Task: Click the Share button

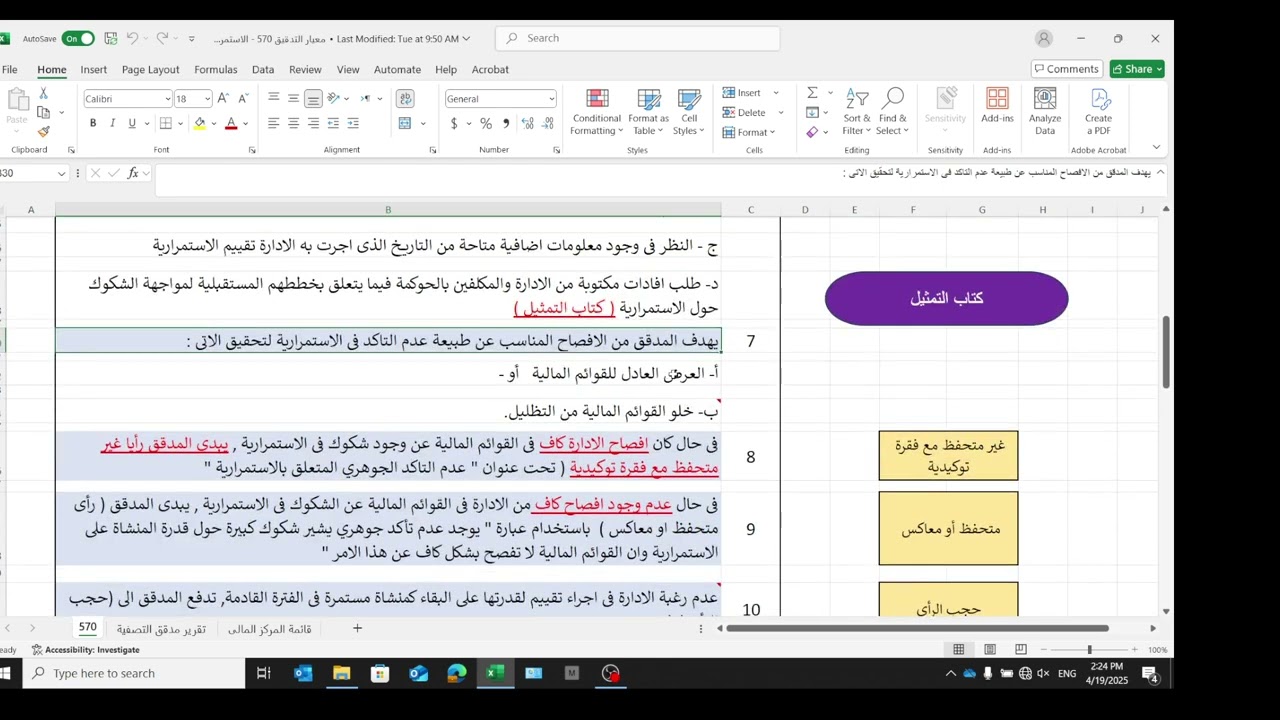Action: [1137, 69]
